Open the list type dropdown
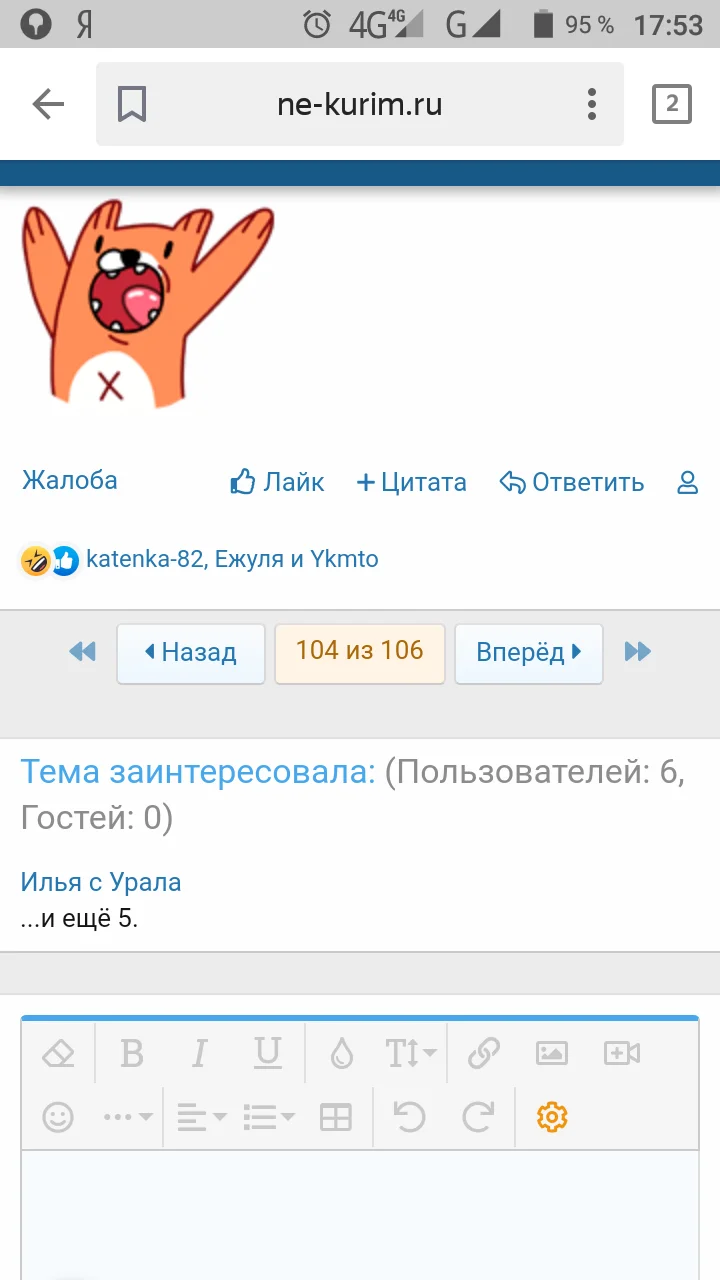 click(x=268, y=1117)
